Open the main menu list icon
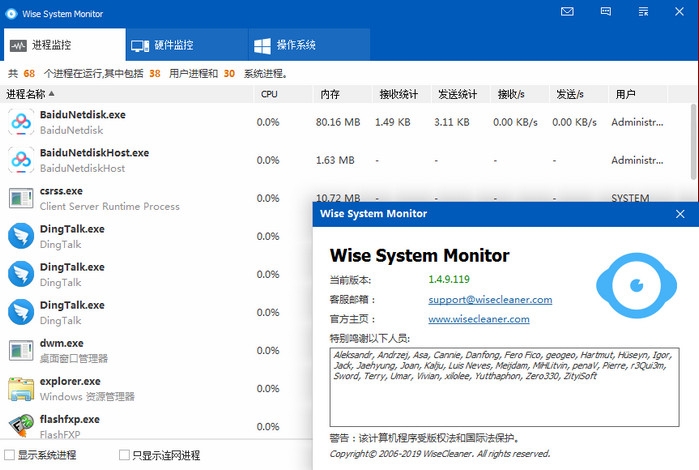 pyautogui.click(x=643, y=12)
